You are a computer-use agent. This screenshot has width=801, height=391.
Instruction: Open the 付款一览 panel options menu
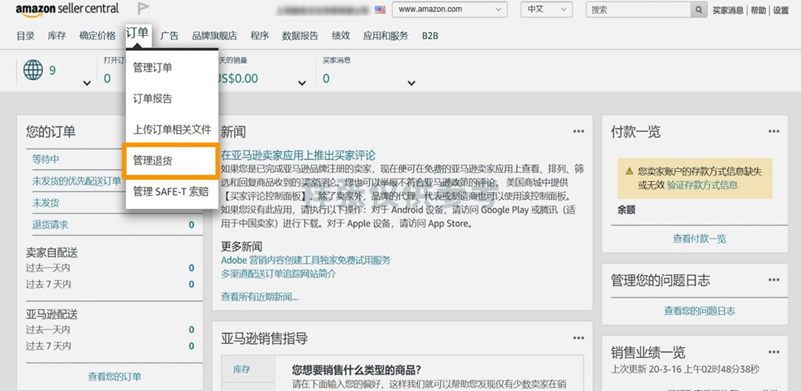tap(774, 131)
